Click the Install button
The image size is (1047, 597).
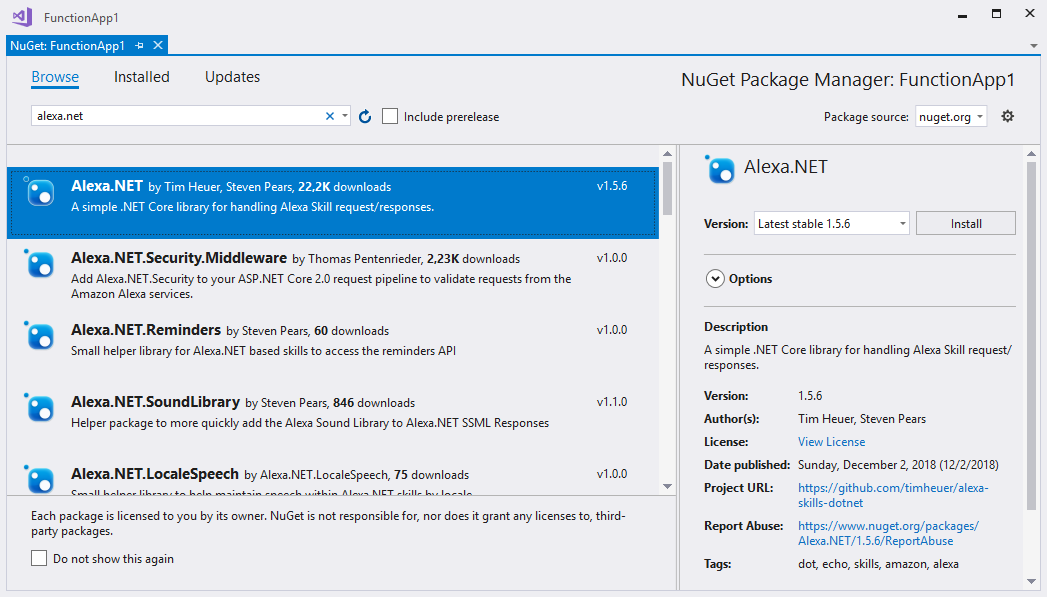[x=965, y=224]
